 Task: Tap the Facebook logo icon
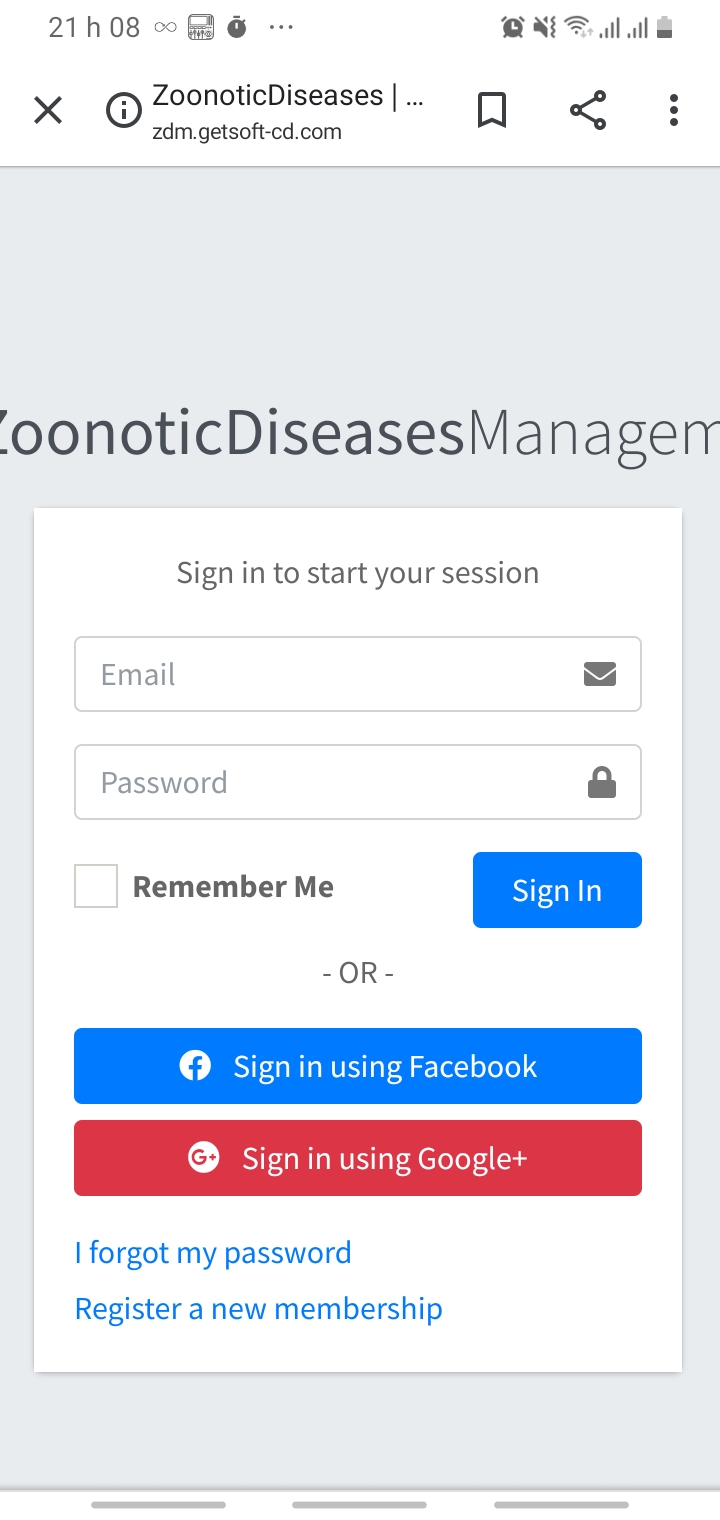pos(195,1066)
